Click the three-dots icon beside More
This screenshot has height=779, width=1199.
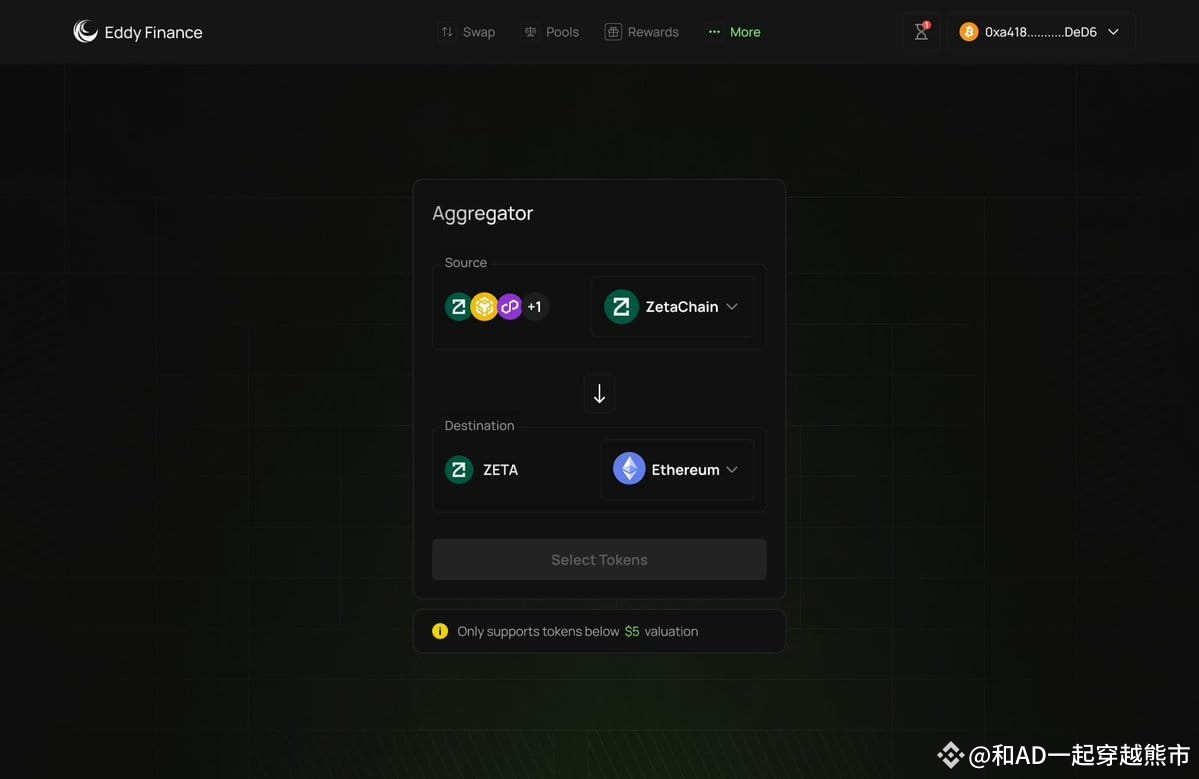[714, 32]
